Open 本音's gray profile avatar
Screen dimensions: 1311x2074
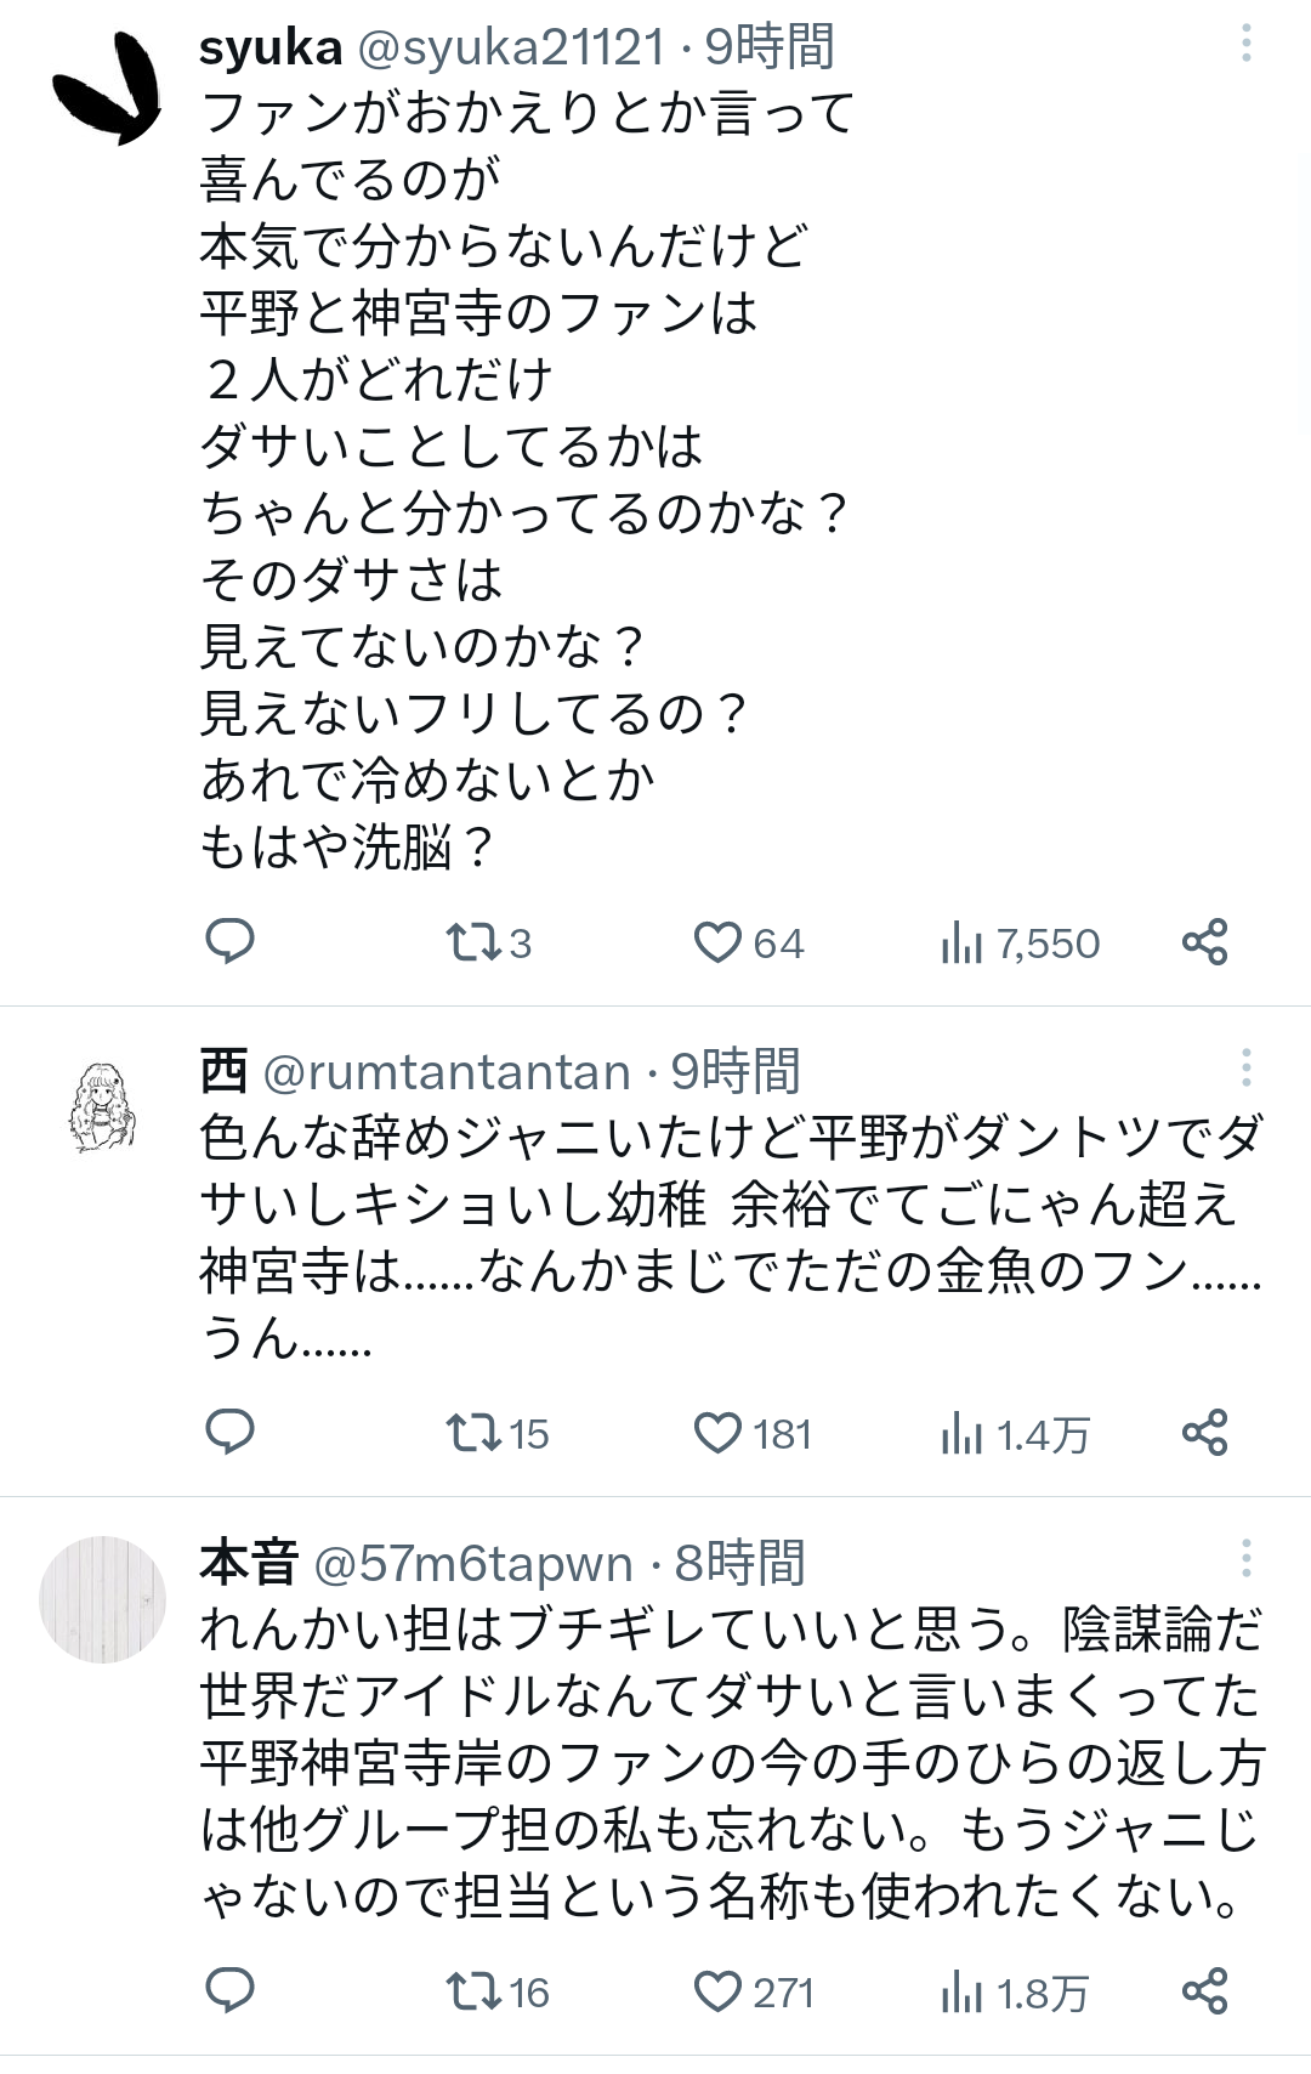(102, 1600)
